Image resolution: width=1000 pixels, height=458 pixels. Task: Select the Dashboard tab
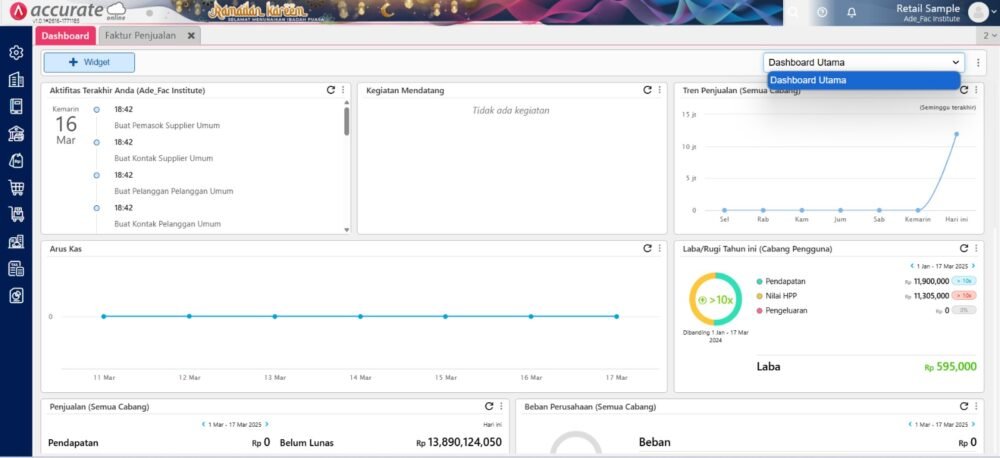tap(65, 35)
